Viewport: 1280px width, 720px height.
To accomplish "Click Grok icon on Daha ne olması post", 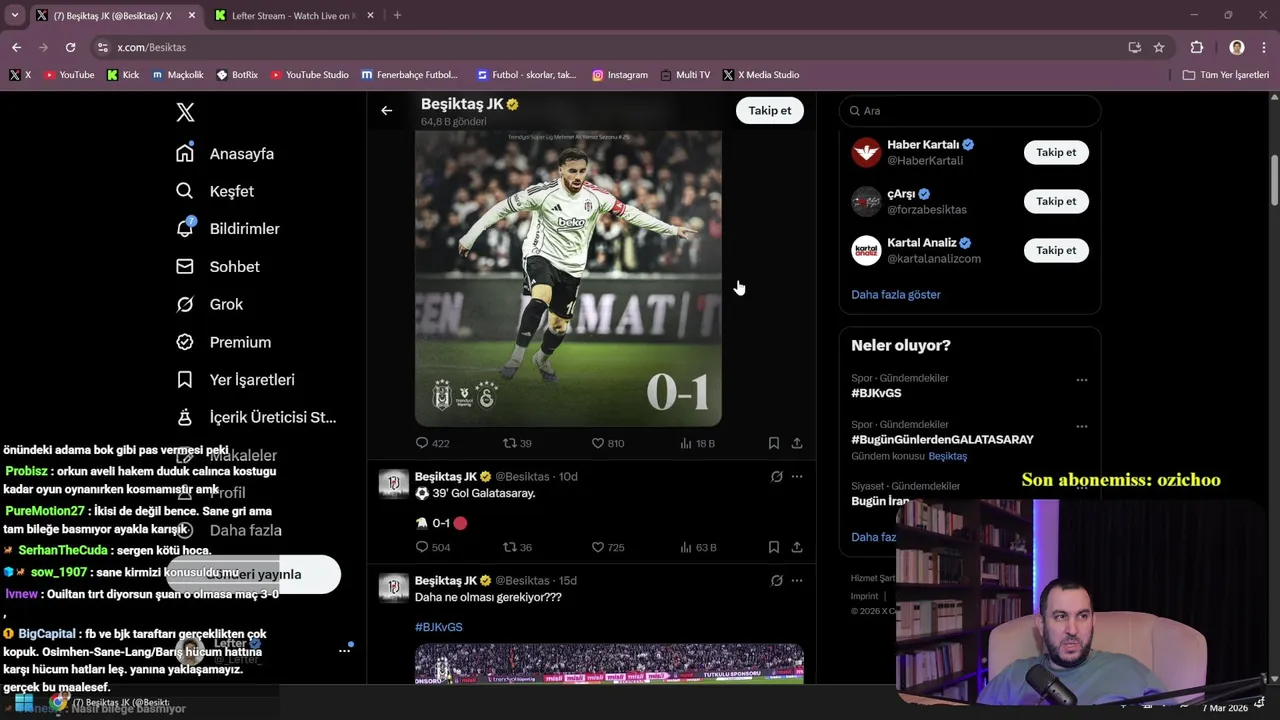I will (x=777, y=580).
